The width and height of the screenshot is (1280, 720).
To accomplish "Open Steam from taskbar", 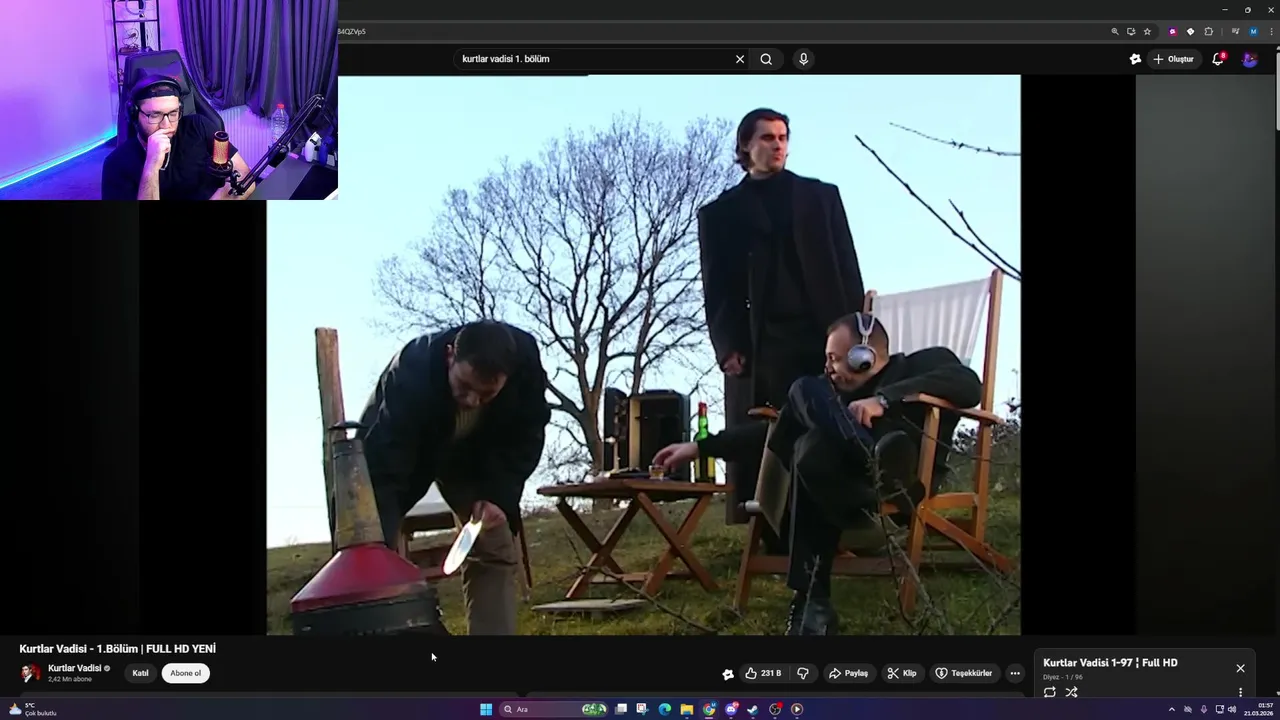I will pyautogui.click(x=752, y=709).
